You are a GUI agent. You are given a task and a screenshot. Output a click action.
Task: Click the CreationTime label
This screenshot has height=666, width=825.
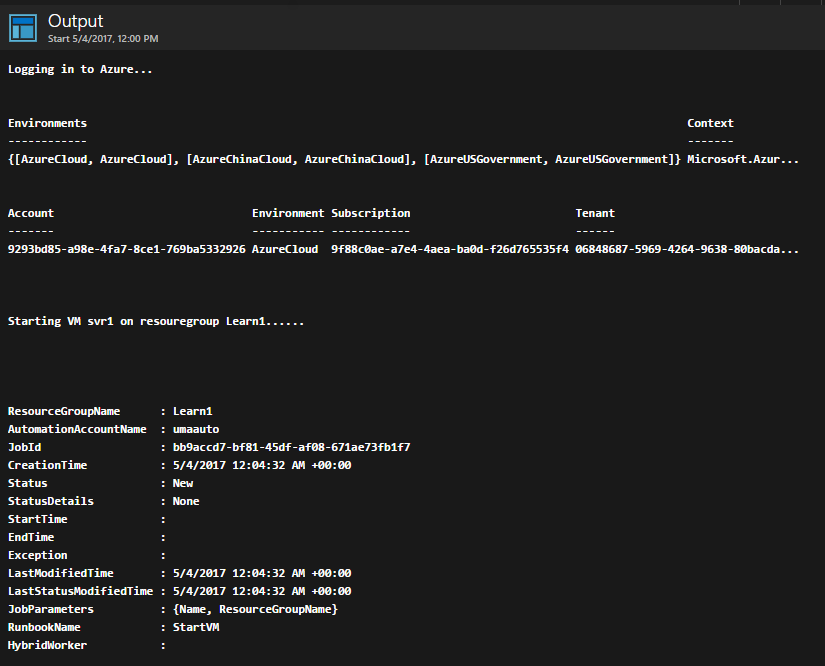(47, 465)
